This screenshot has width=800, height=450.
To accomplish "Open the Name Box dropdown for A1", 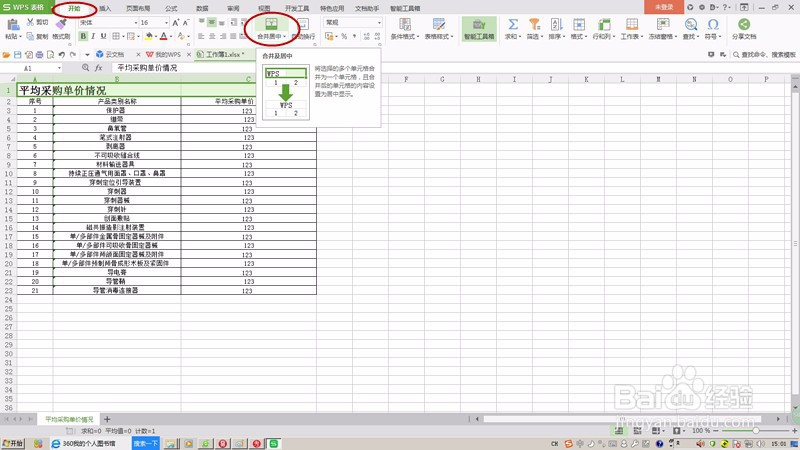I will pyautogui.click(x=59, y=68).
